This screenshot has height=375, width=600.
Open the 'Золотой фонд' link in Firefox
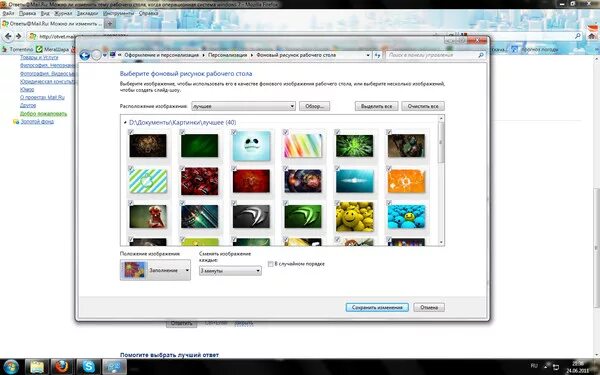click(x=37, y=122)
